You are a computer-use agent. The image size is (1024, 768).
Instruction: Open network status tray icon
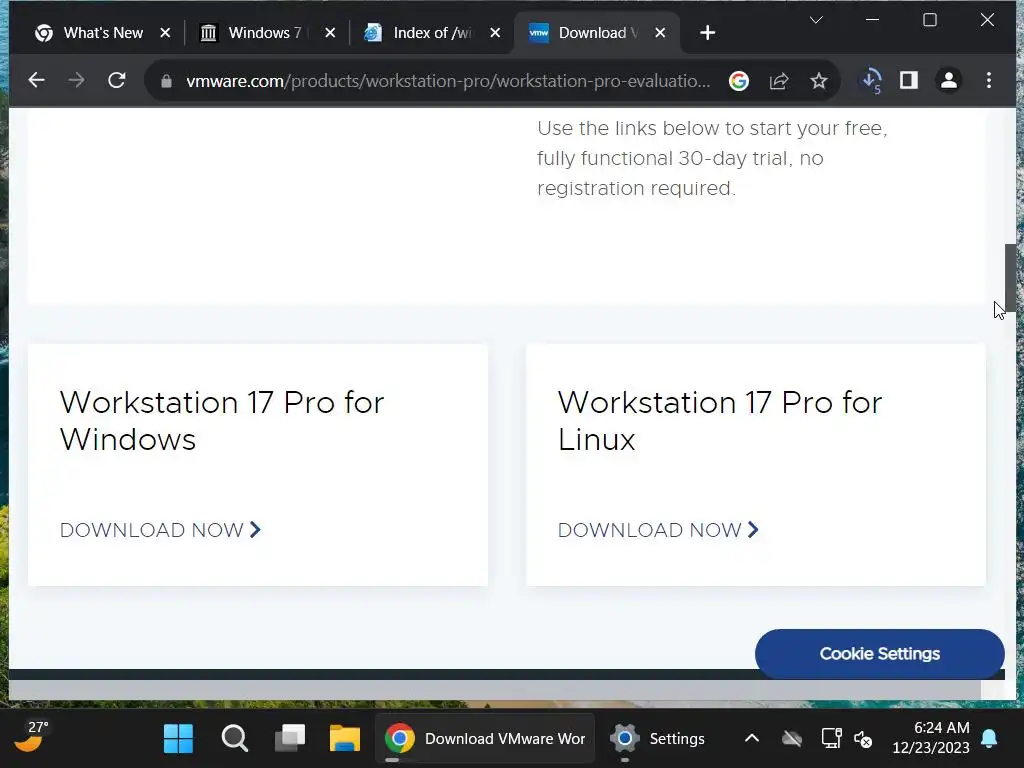click(x=831, y=739)
